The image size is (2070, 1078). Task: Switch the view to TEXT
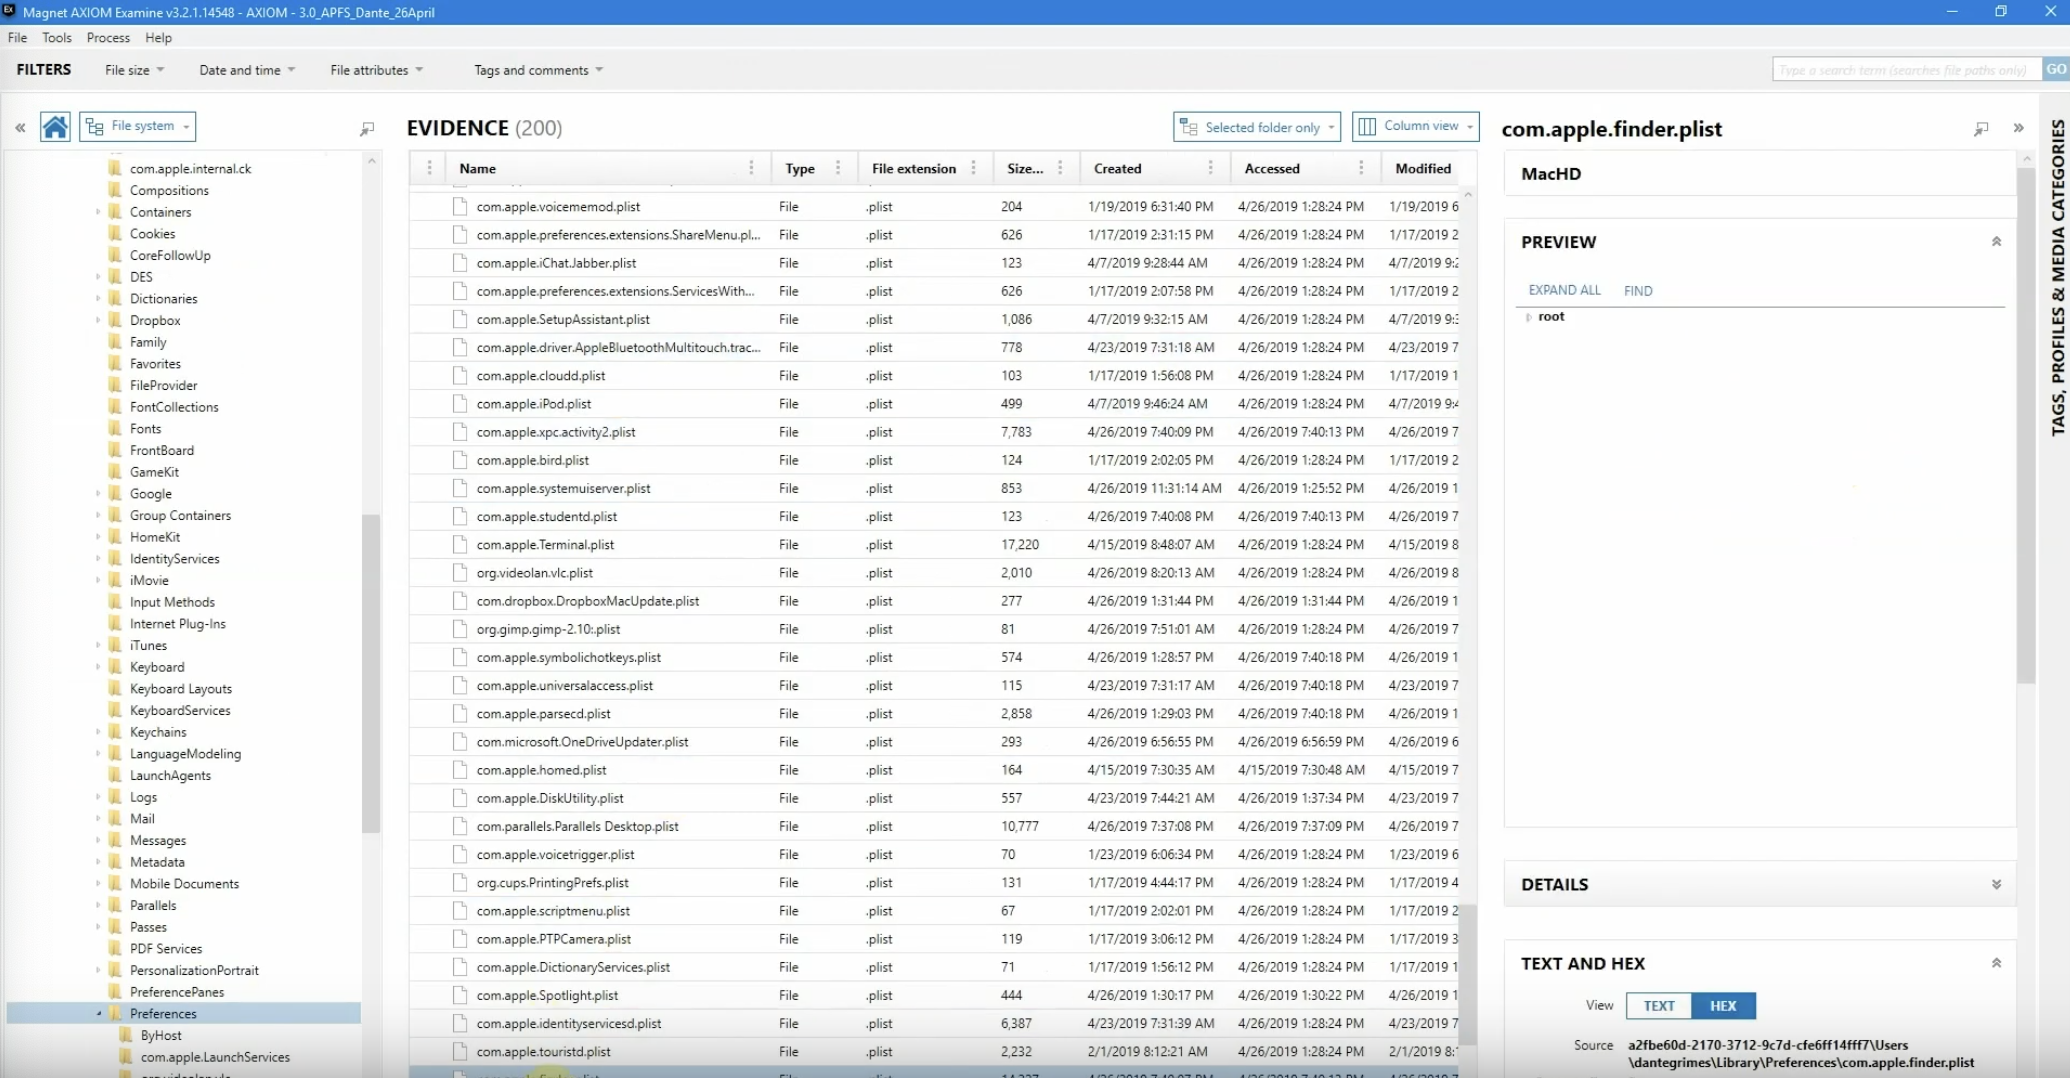1658,1006
